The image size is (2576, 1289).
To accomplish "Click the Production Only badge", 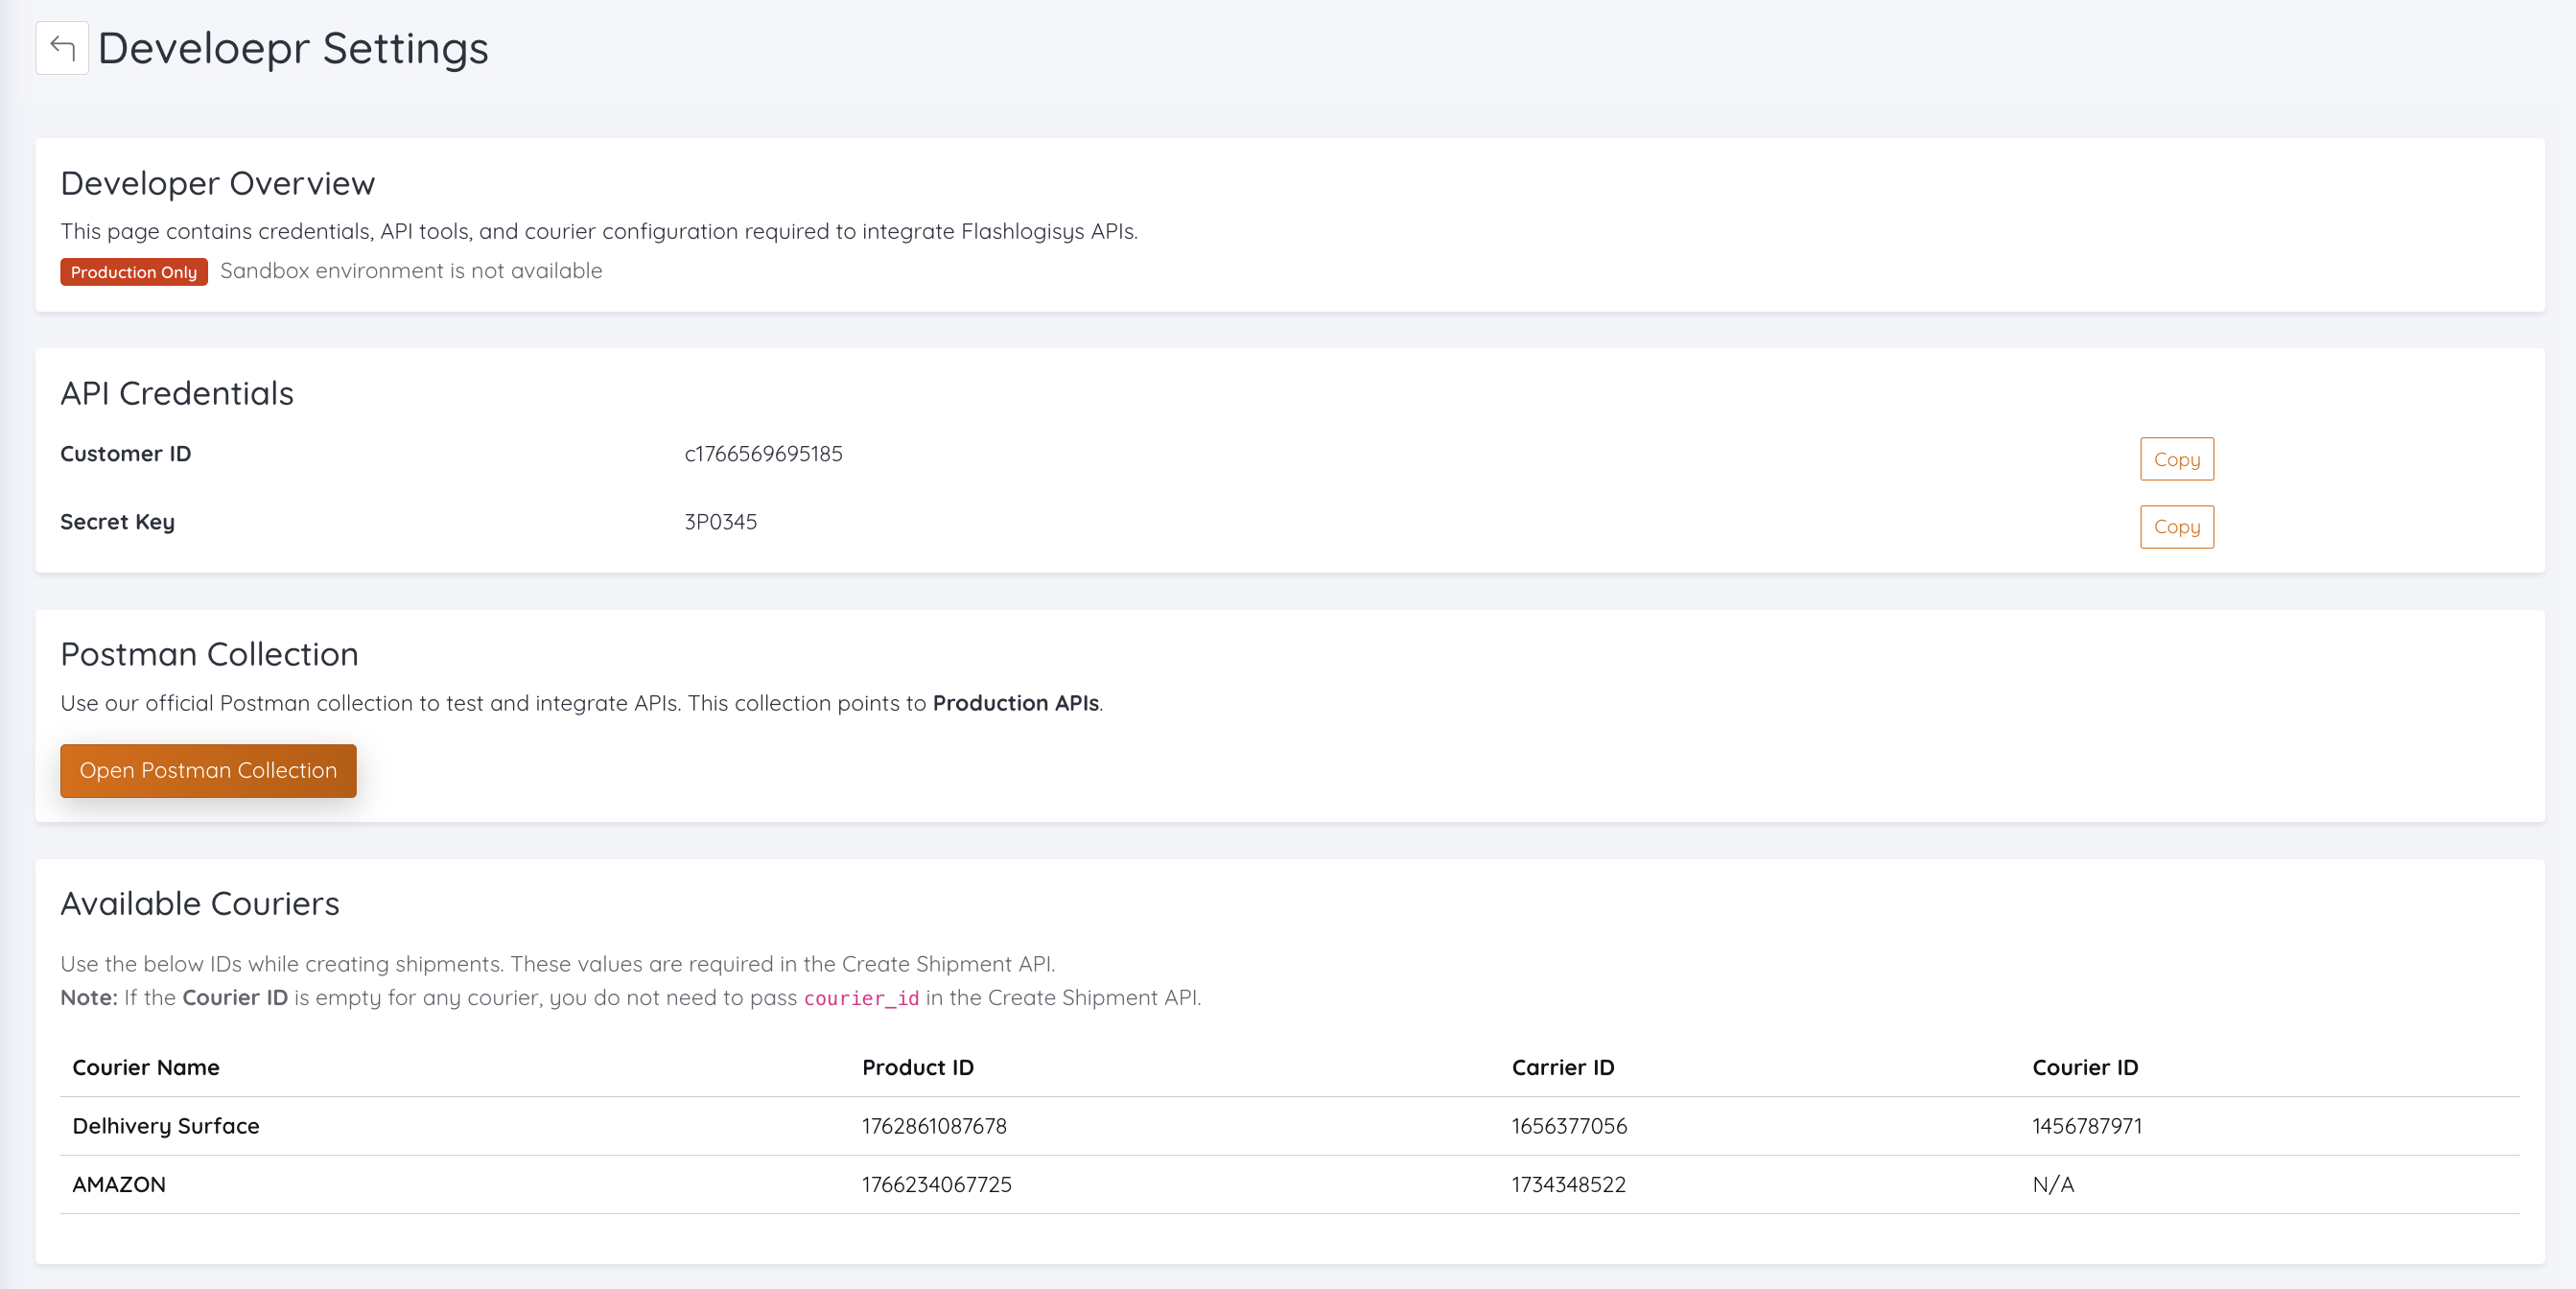I will click(x=133, y=272).
